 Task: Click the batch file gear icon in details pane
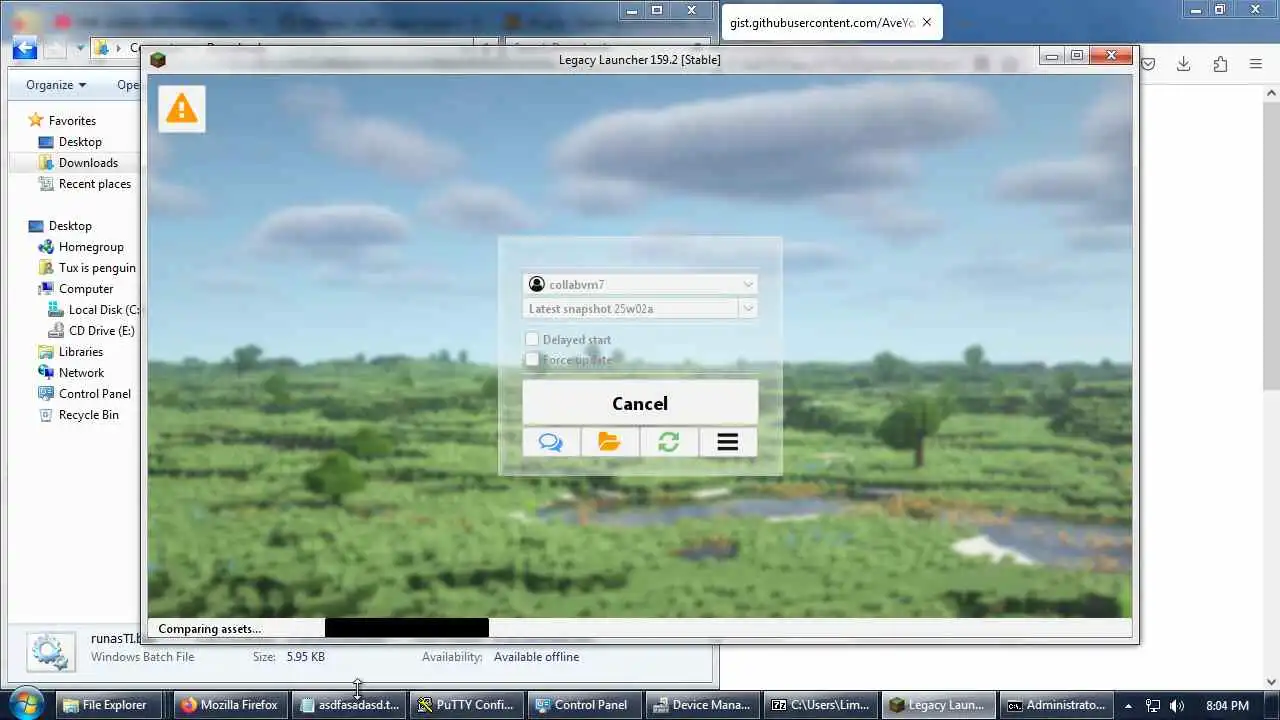pos(49,652)
